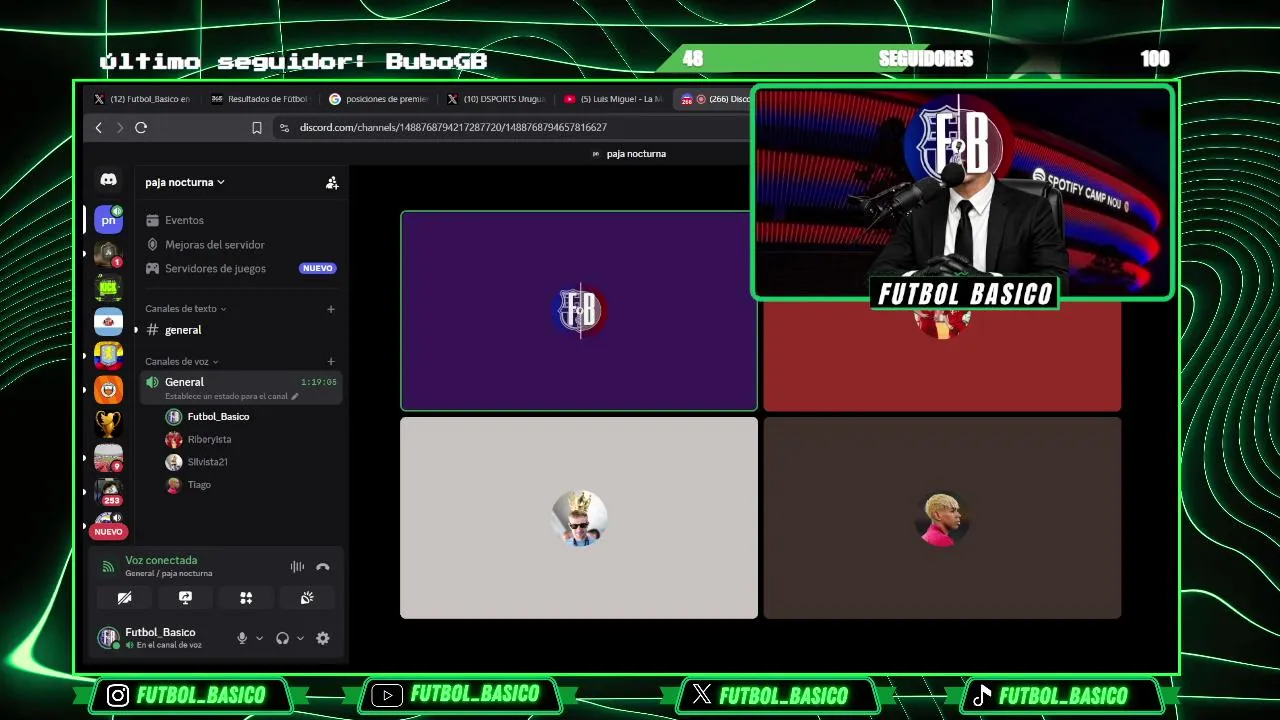Click the invite members icon
This screenshot has height=720, width=1280.
pos(331,183)
